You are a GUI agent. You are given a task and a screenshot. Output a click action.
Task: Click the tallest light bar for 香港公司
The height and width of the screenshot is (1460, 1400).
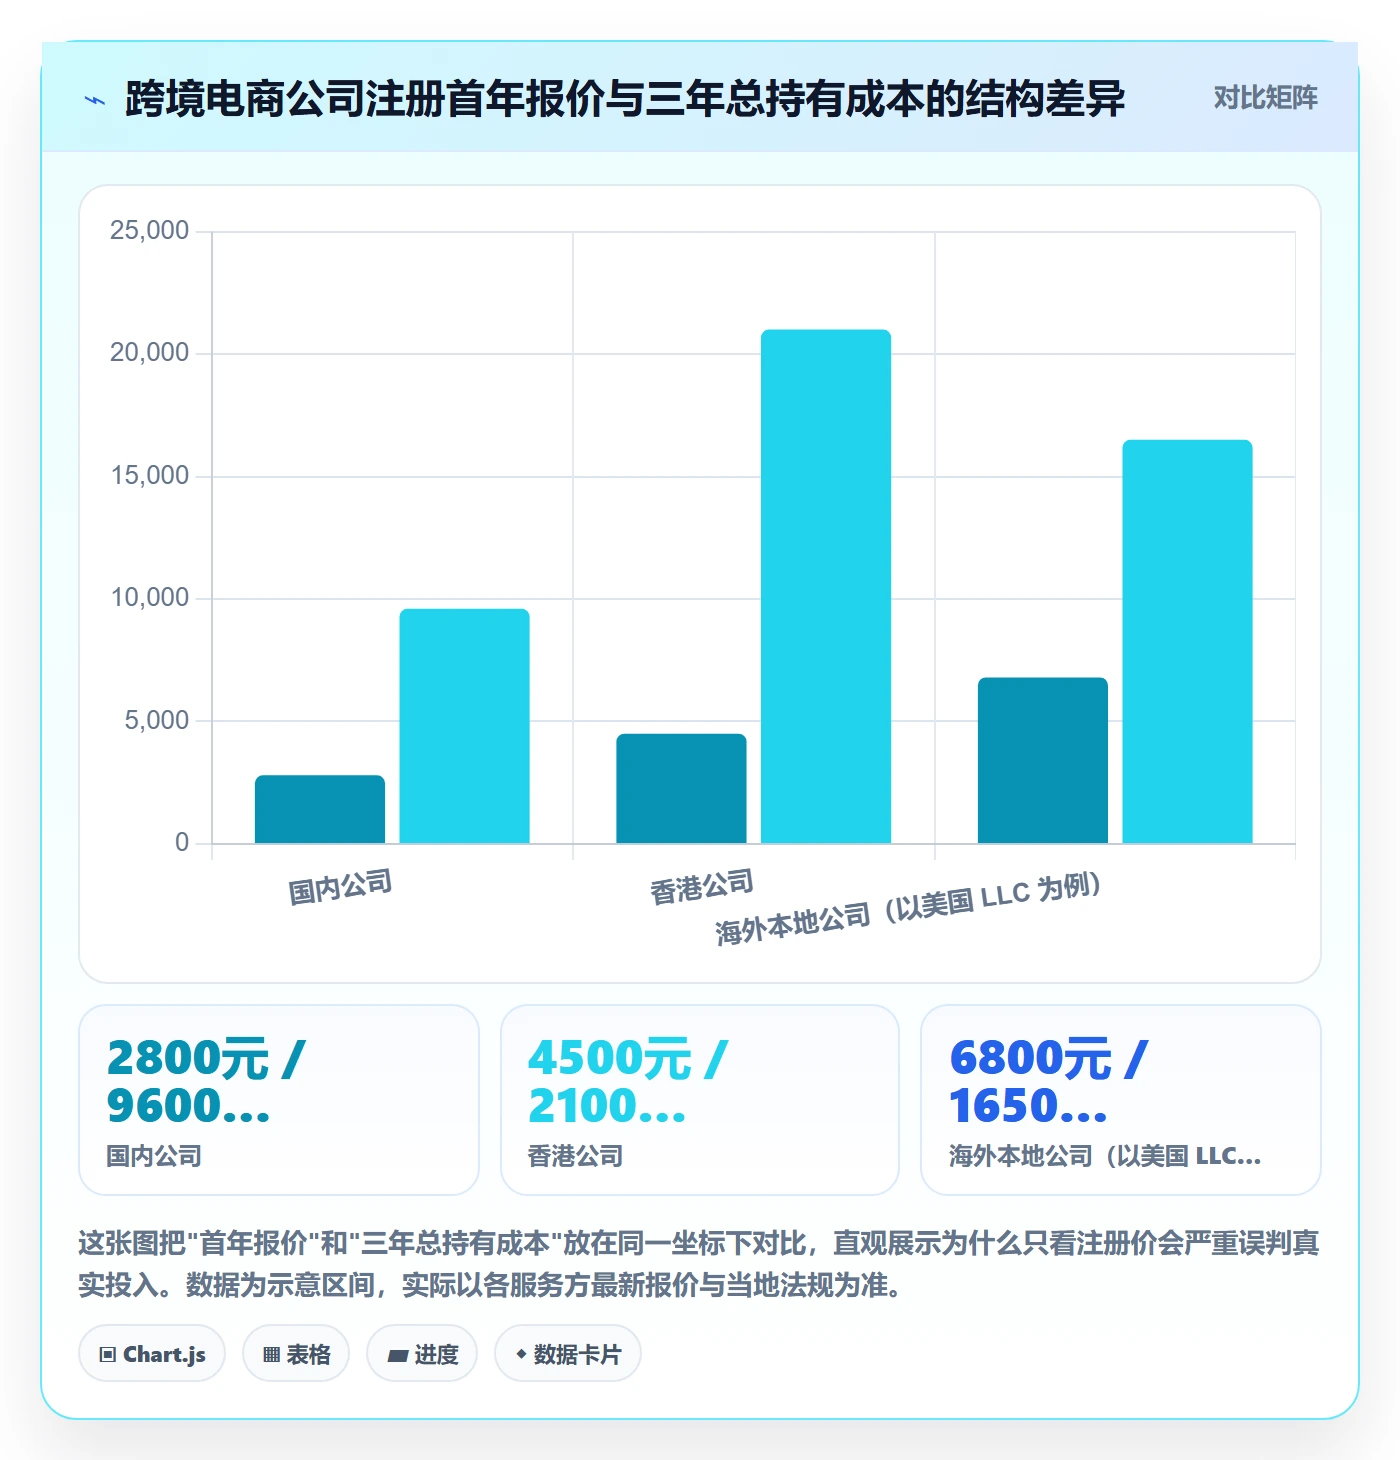point(826,586)
